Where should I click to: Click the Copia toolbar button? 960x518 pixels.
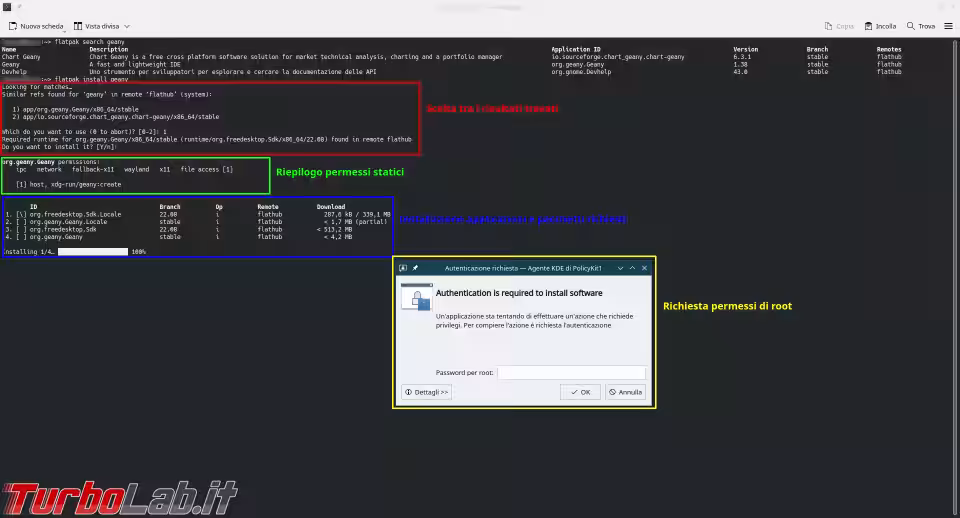[839, 26]
